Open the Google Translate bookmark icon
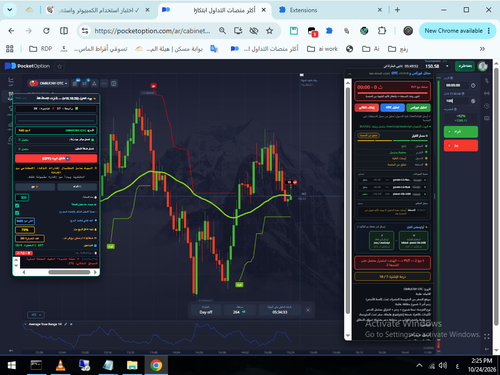The width and height of the screenshot is (500, 375). point(214,49)
